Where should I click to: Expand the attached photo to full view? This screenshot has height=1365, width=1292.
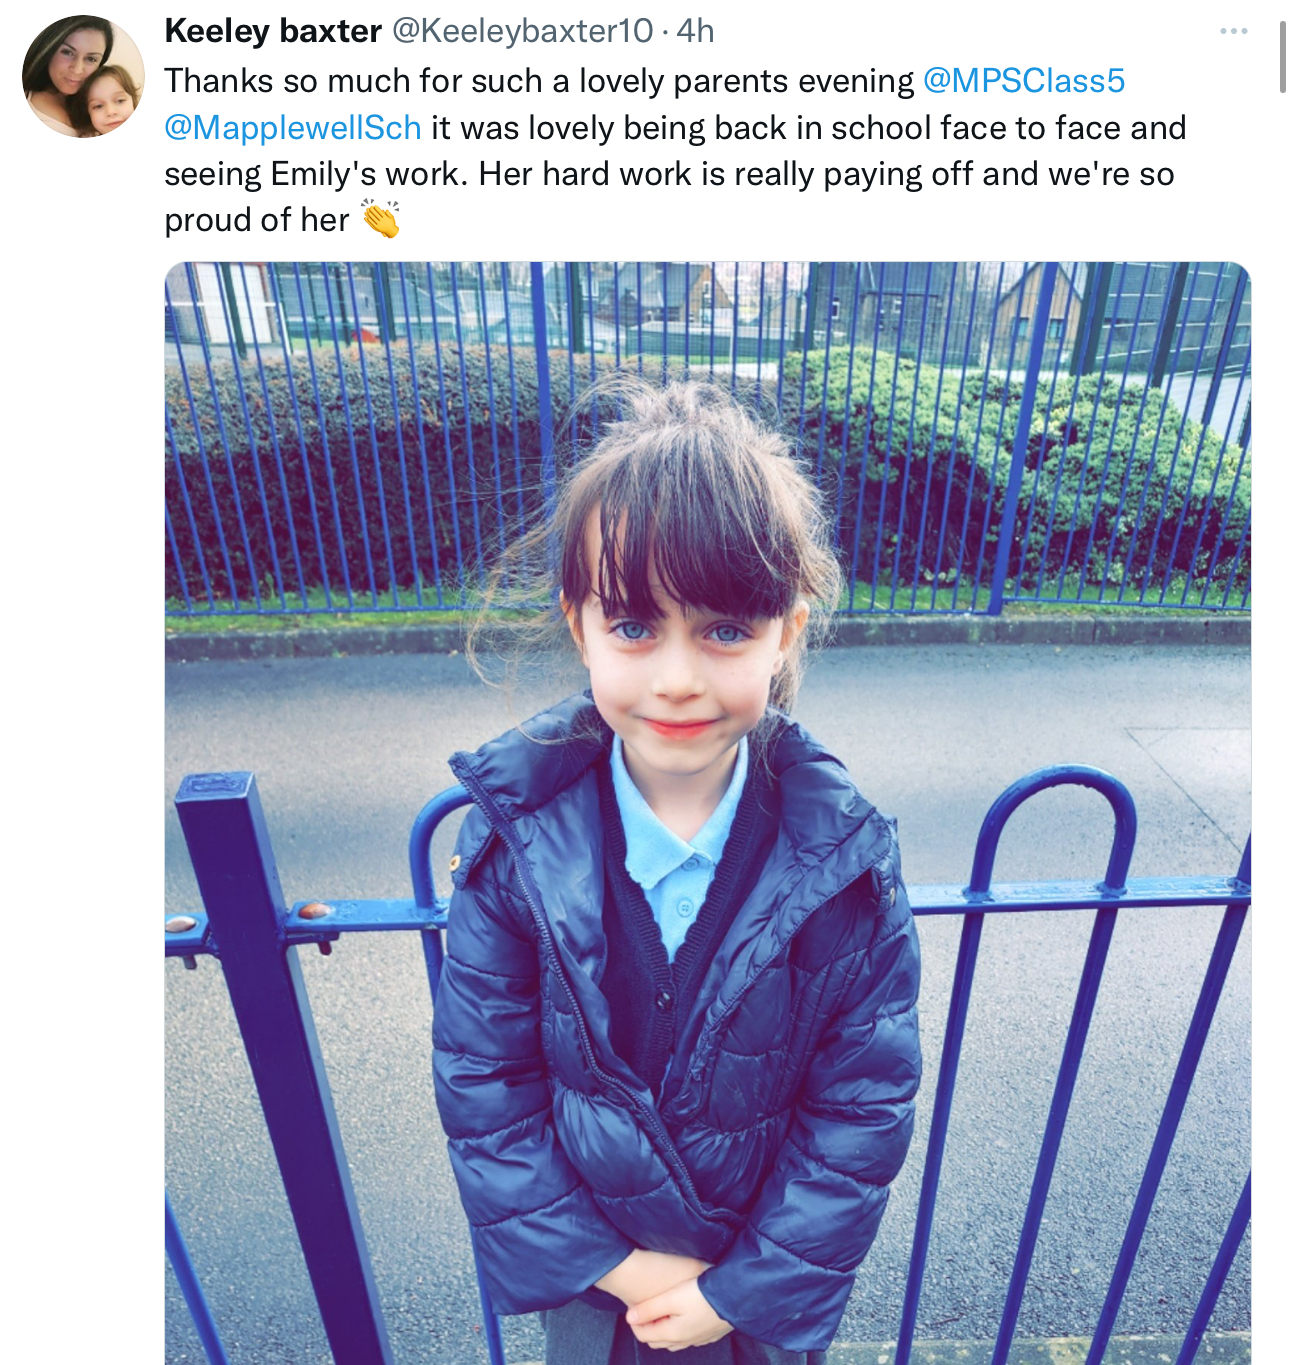tap(707, 813)
